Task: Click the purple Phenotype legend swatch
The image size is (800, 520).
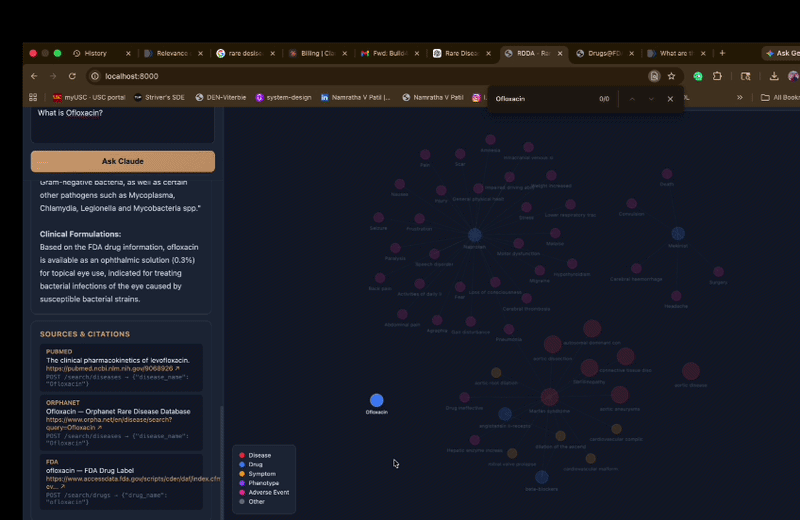Action: coord(242,483)
